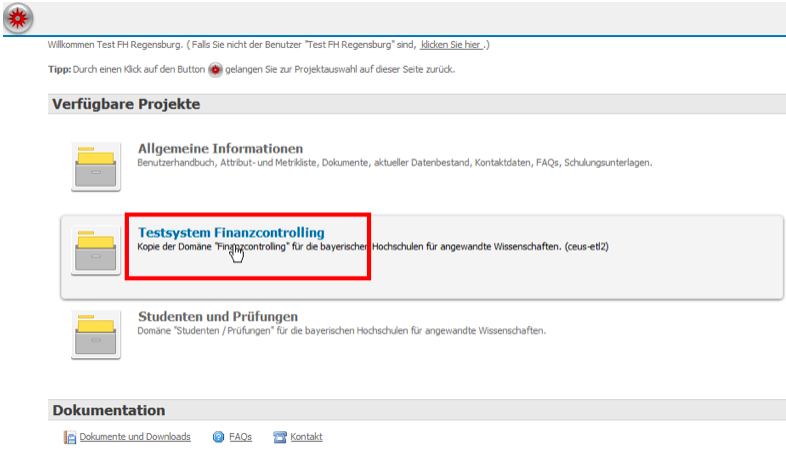Screen dimensions: 786x458
Task: Click the folder icon beside Testsystem Finanzcontrolling
Action: pos(96,250)
